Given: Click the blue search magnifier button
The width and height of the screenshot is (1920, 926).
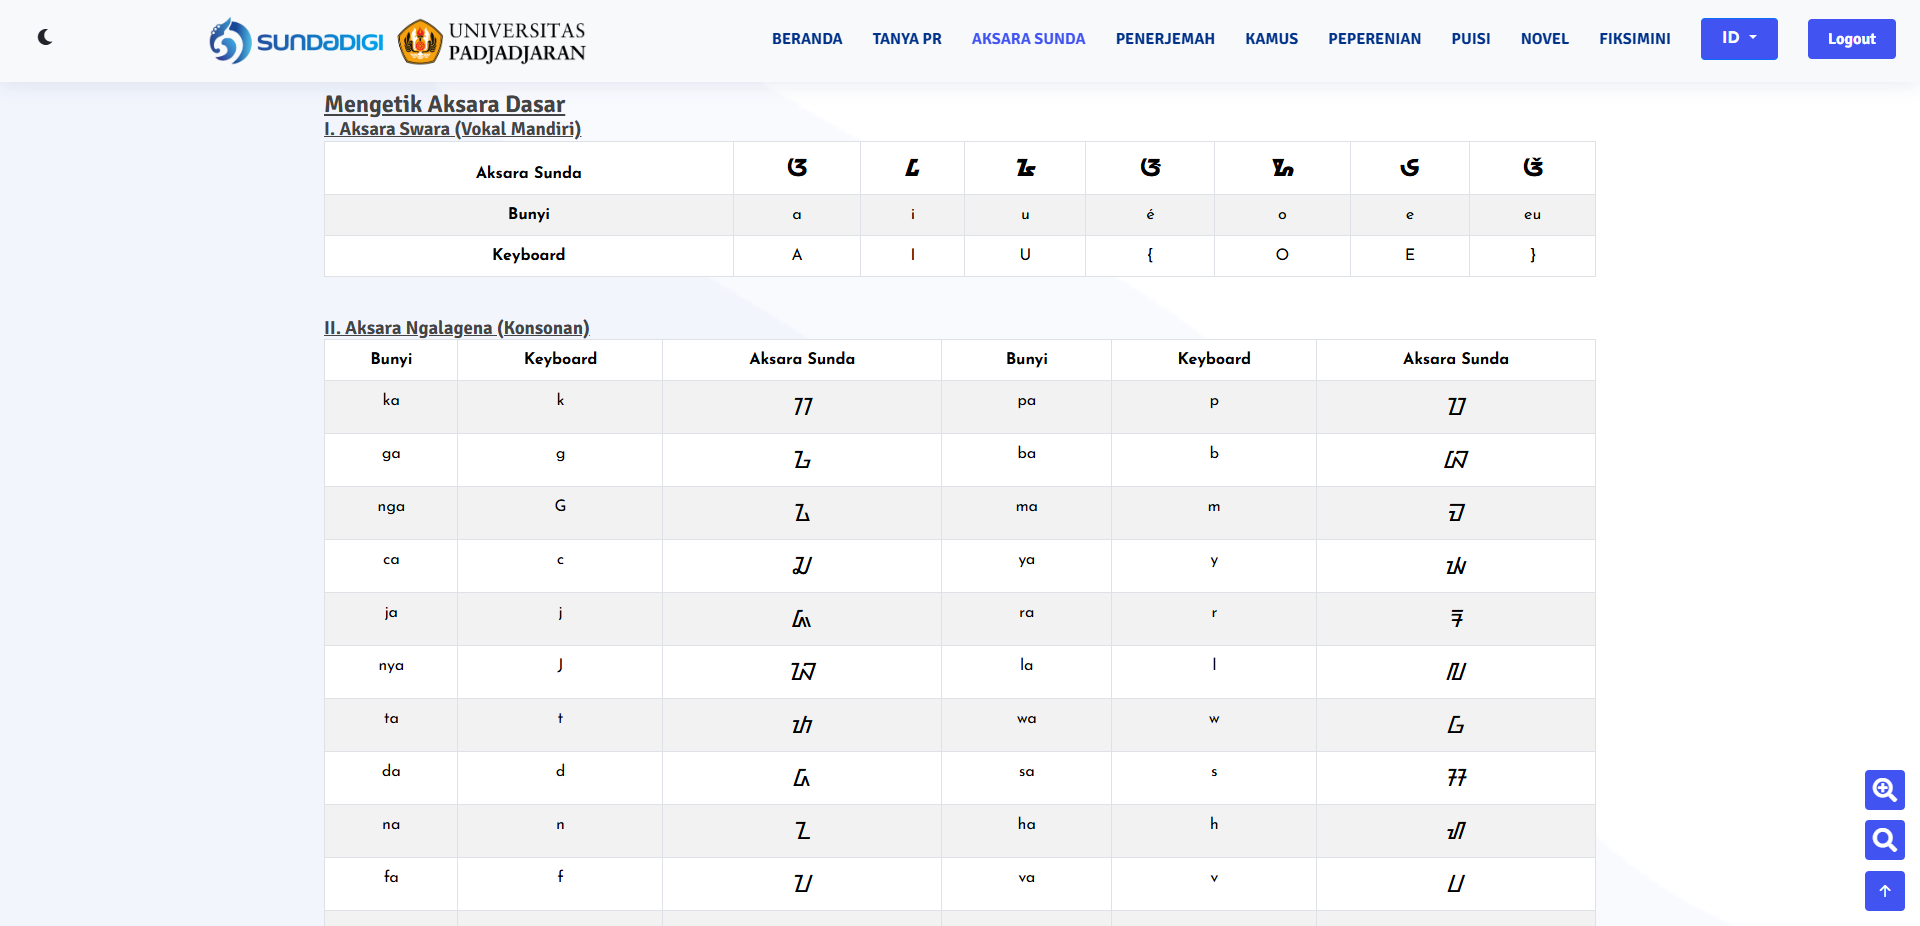Looking at the screenshot, I should (1884, 840).
